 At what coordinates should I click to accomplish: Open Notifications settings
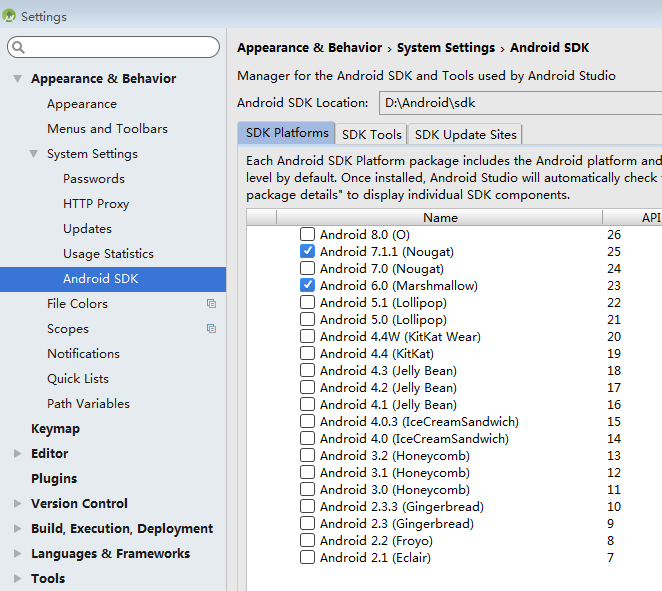click(83, 354)
